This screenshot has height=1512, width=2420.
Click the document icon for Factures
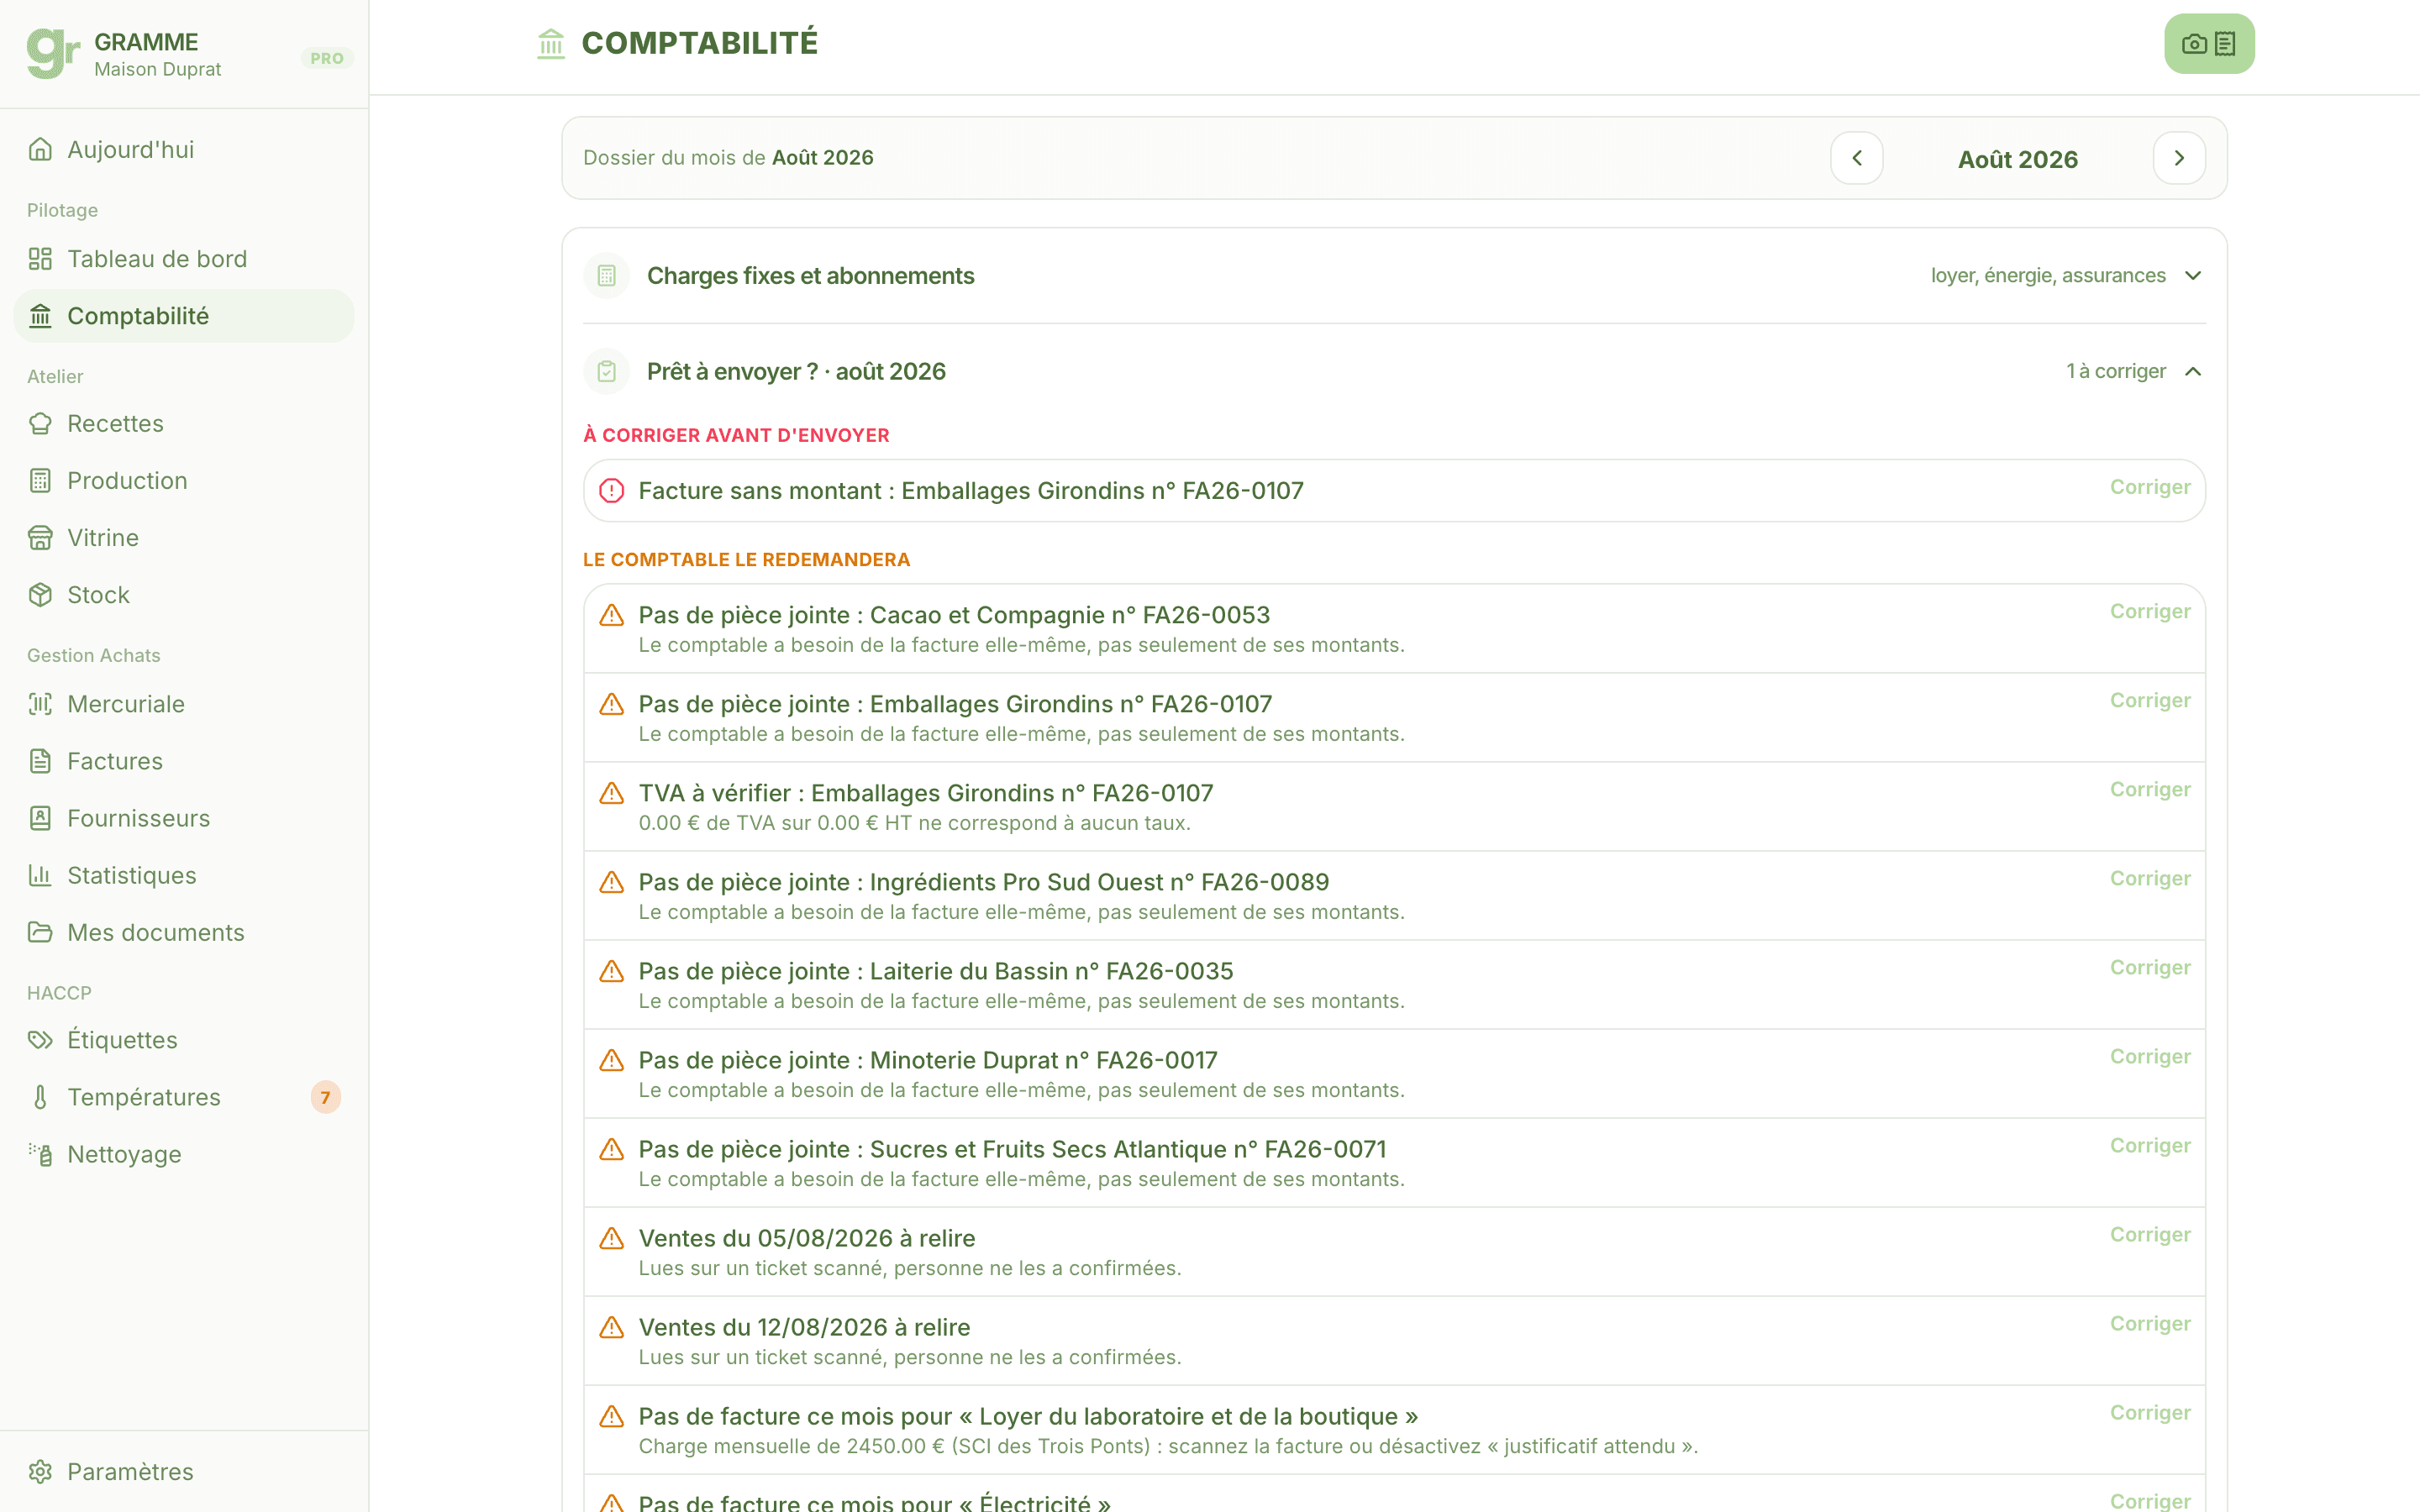coord(40,761)
